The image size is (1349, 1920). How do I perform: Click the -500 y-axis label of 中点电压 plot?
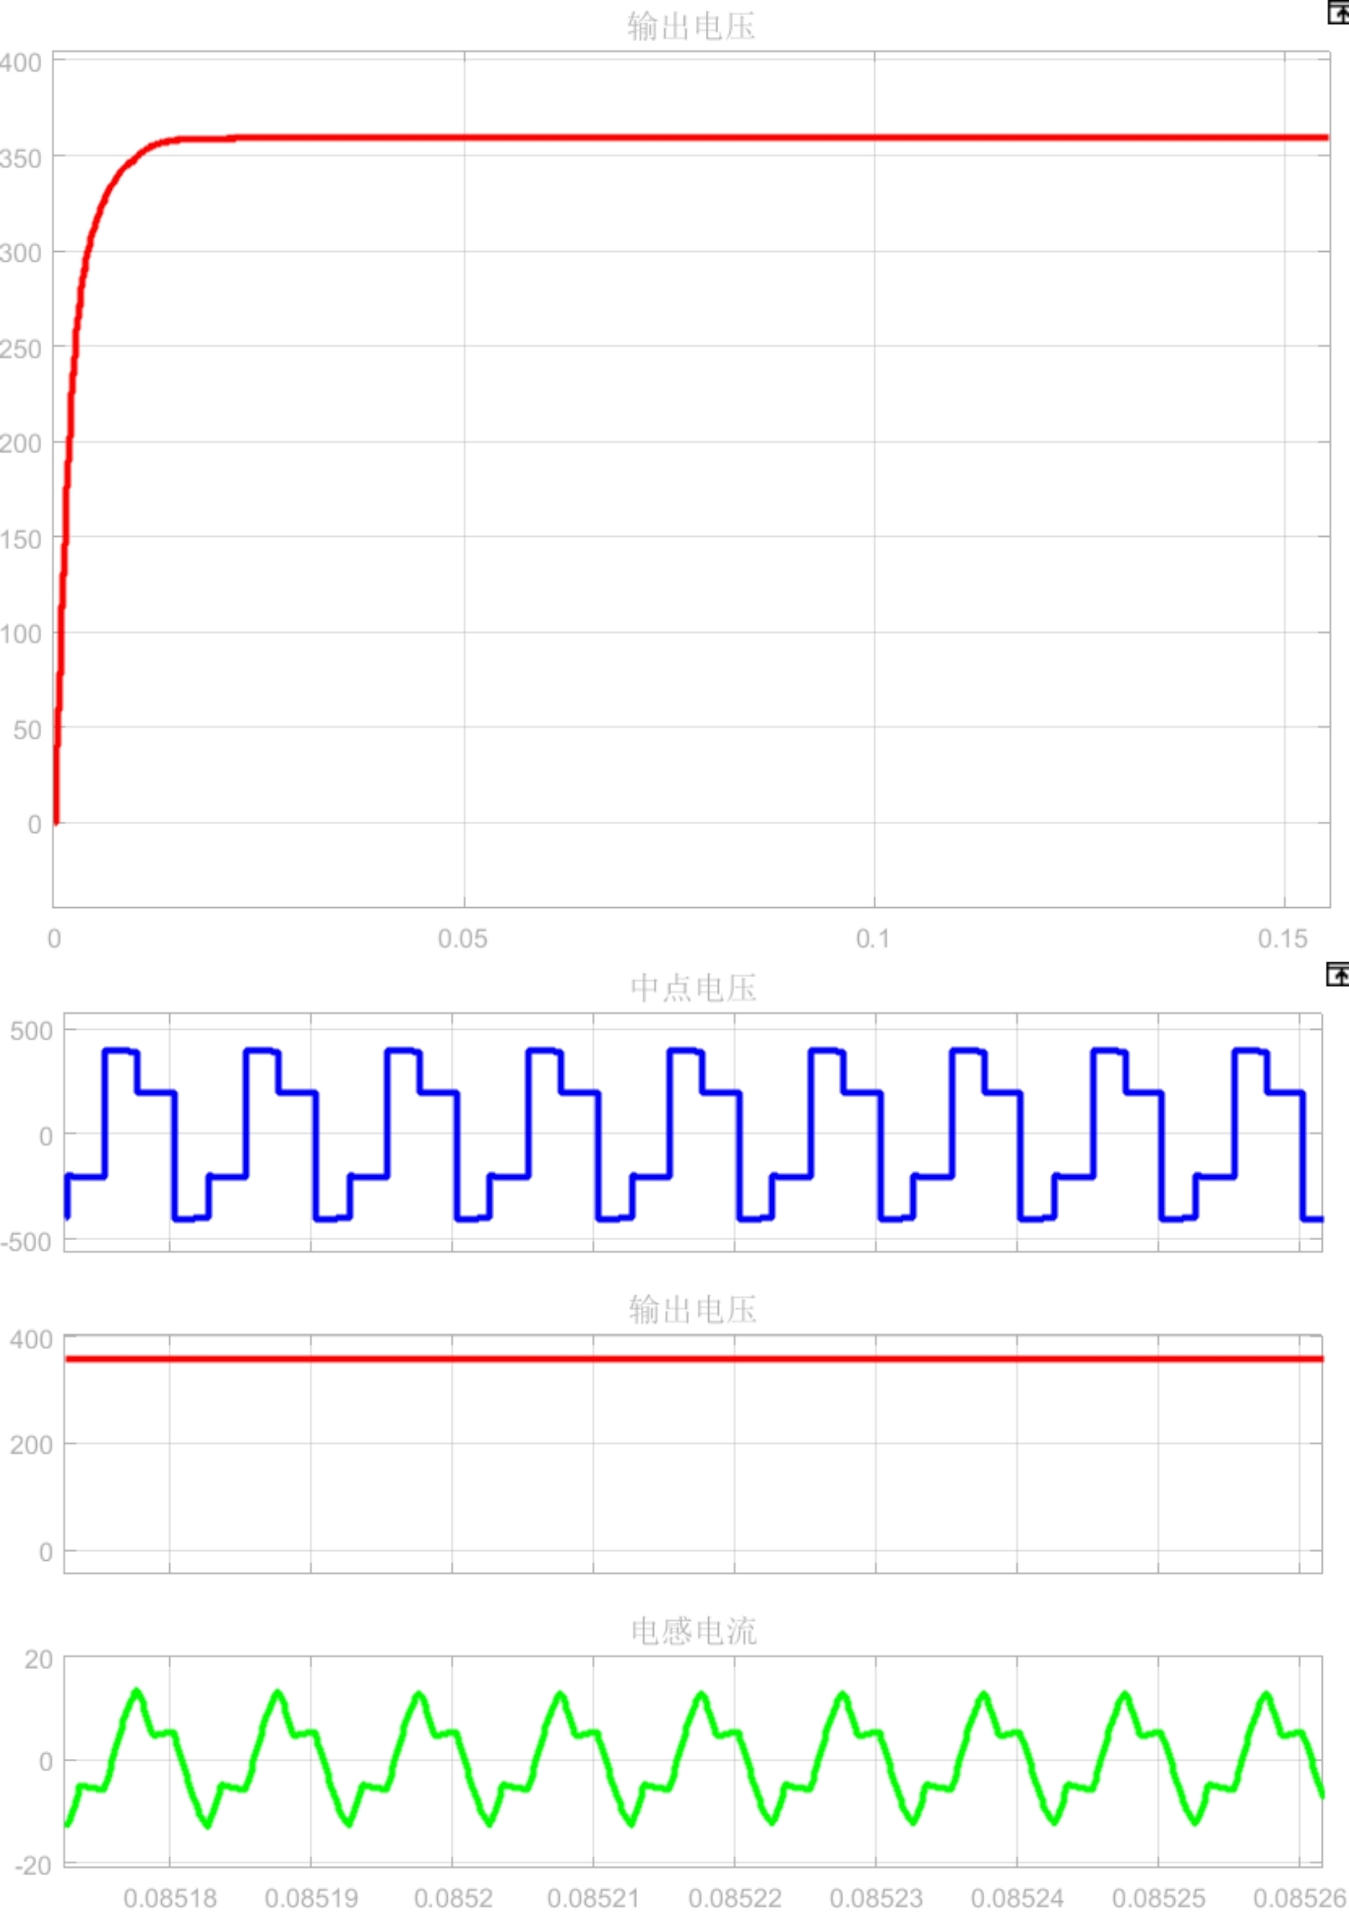(26, 1242)
